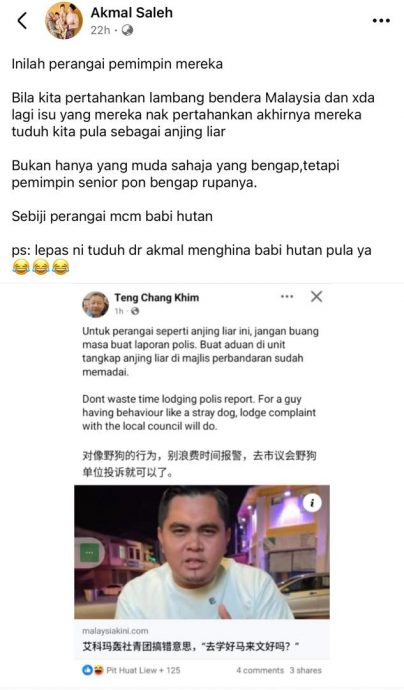The height and width of the screenshot is (690, 404).
Task: Click Teng Chang Khim's avatar
Action: [x=95, y=304]
